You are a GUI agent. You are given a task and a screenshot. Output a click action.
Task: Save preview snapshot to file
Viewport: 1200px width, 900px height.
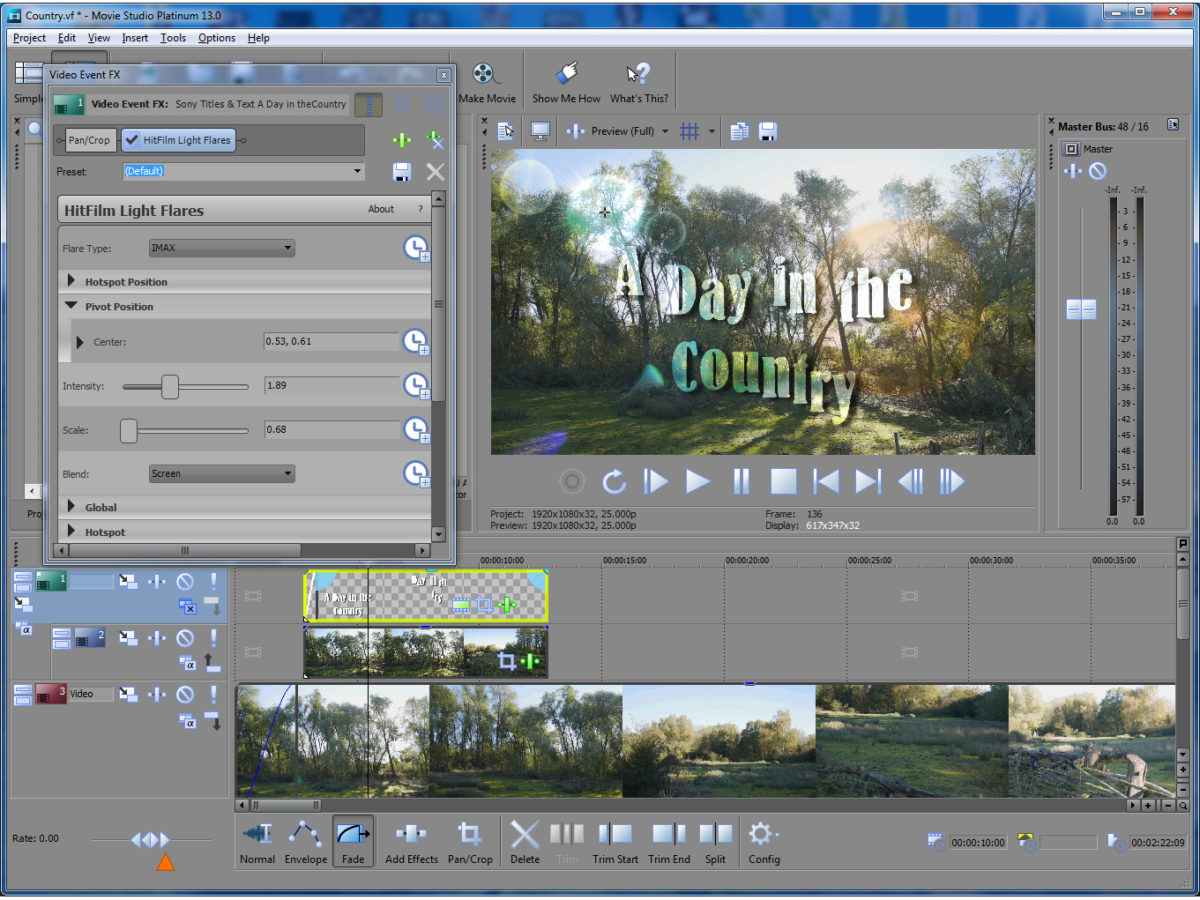(765, 131)
